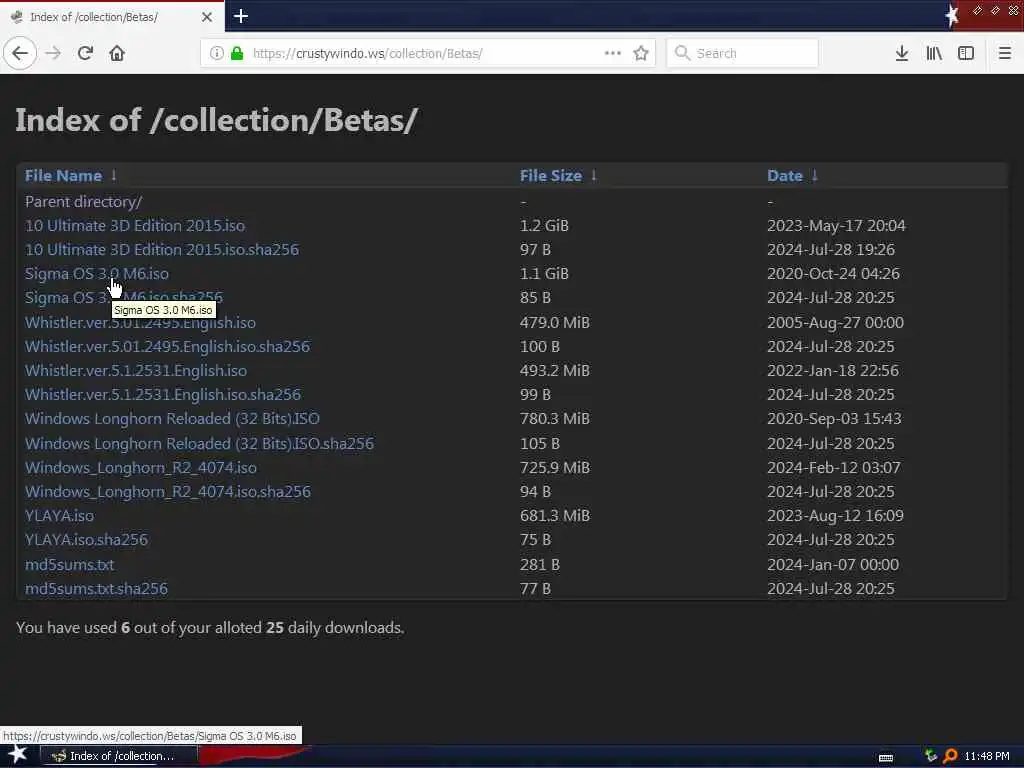1024x768 pixels.
Task: Click the keyboard tray icon
Action: click(x=886, y=757)
